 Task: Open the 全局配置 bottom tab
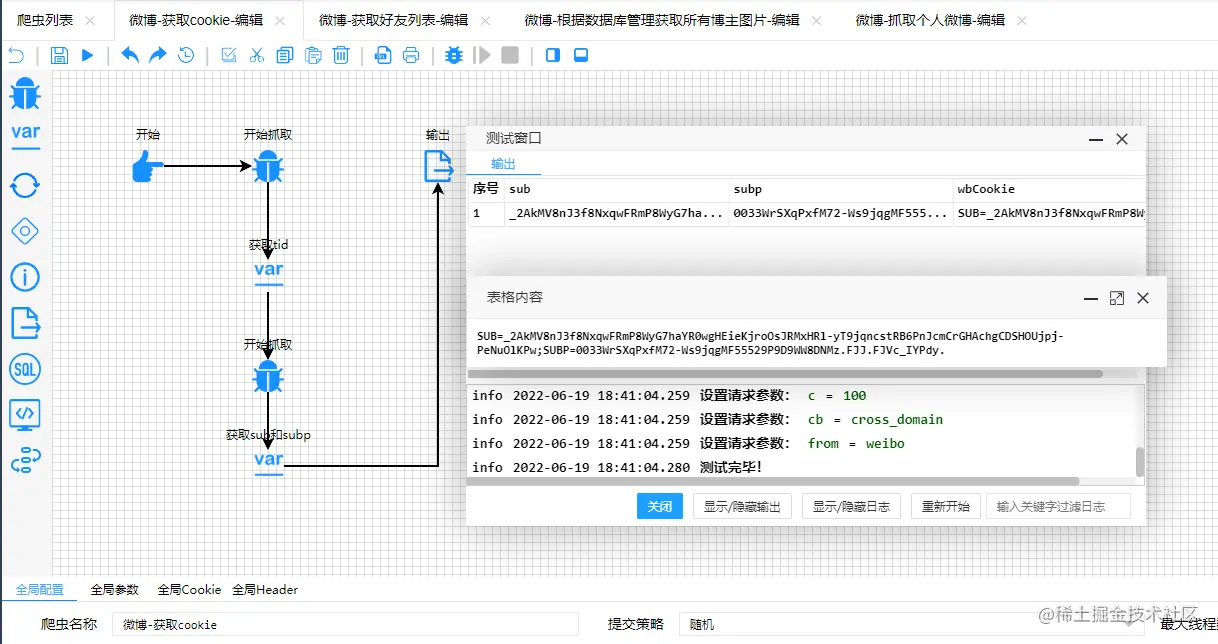[x=39, y=590]
